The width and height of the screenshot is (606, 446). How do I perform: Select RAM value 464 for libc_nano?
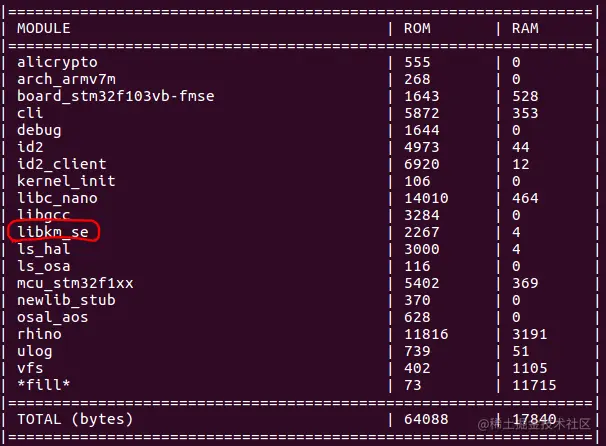pos(525,198)
